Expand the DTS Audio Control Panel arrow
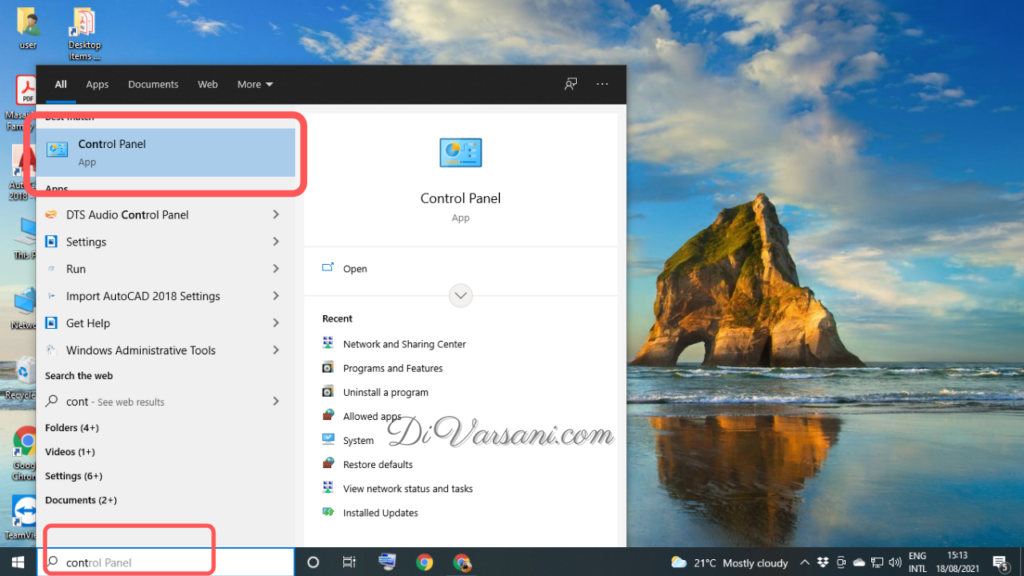Image resolution: width=1024 pixels, height=576 pixels. click(x=276, y=215)
